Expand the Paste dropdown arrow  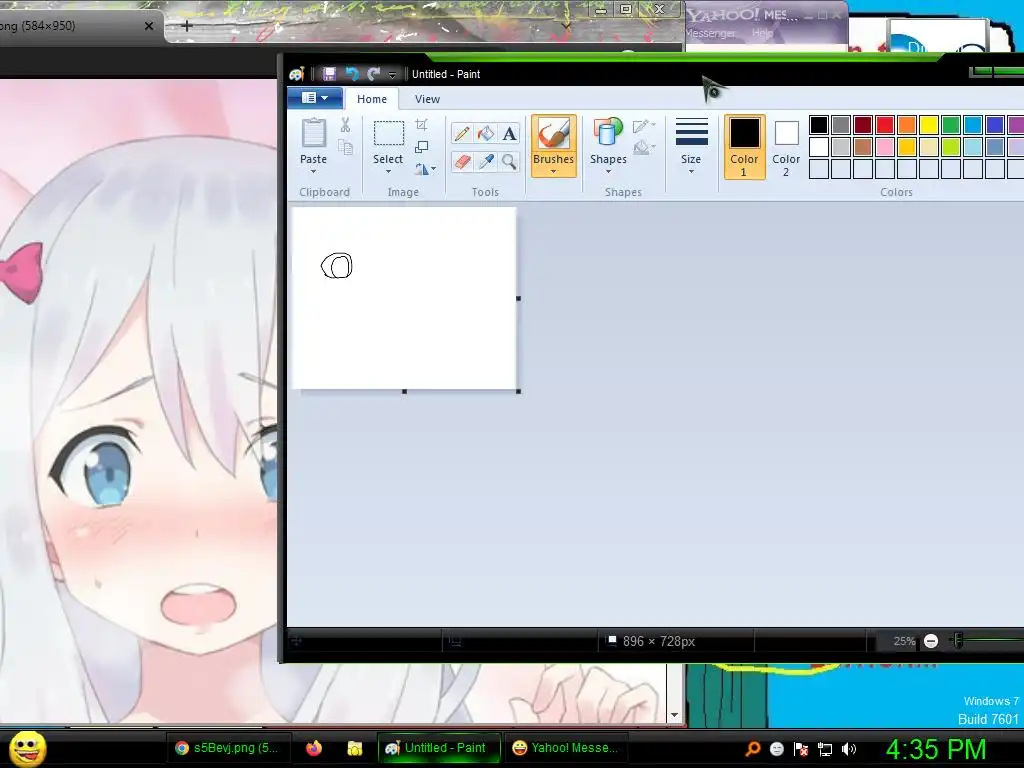[313, 172]
